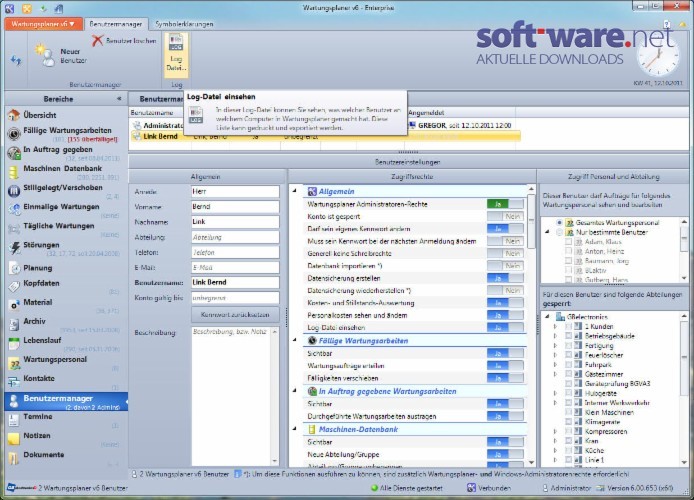The width and height of the screenshot is (694, 500).
Task: Open Archiv sidebar entry
Action: pyautogui.click(x=66, y=324)
